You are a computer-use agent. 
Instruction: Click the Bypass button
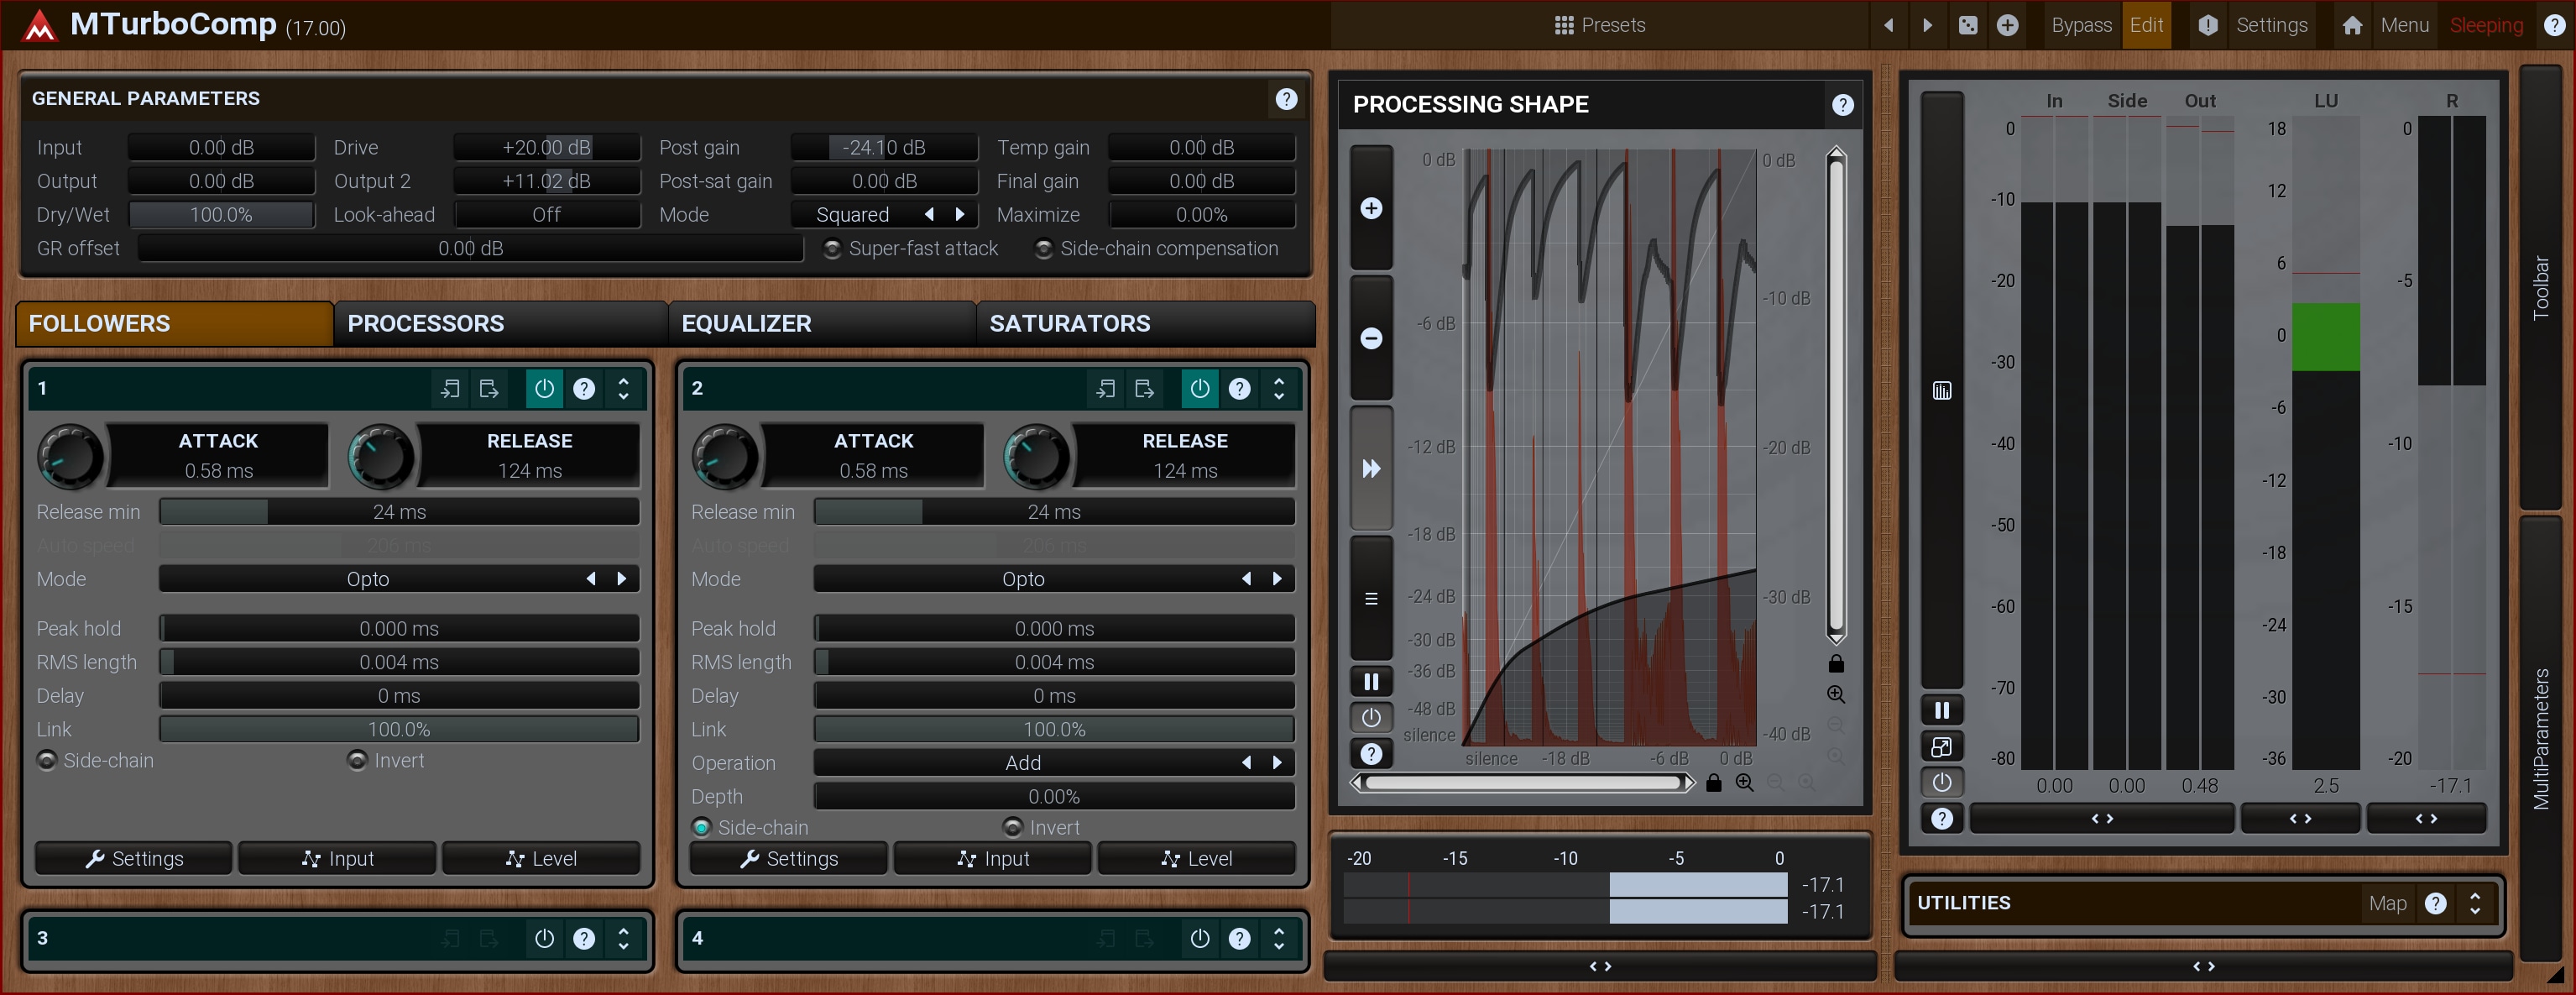coord(2081,26)
